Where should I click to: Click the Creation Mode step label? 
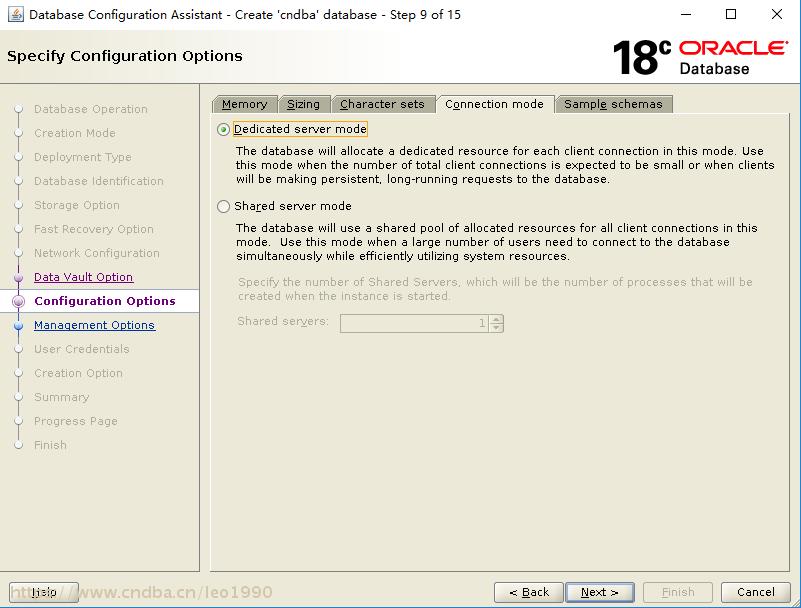click(x=75, y=133)
